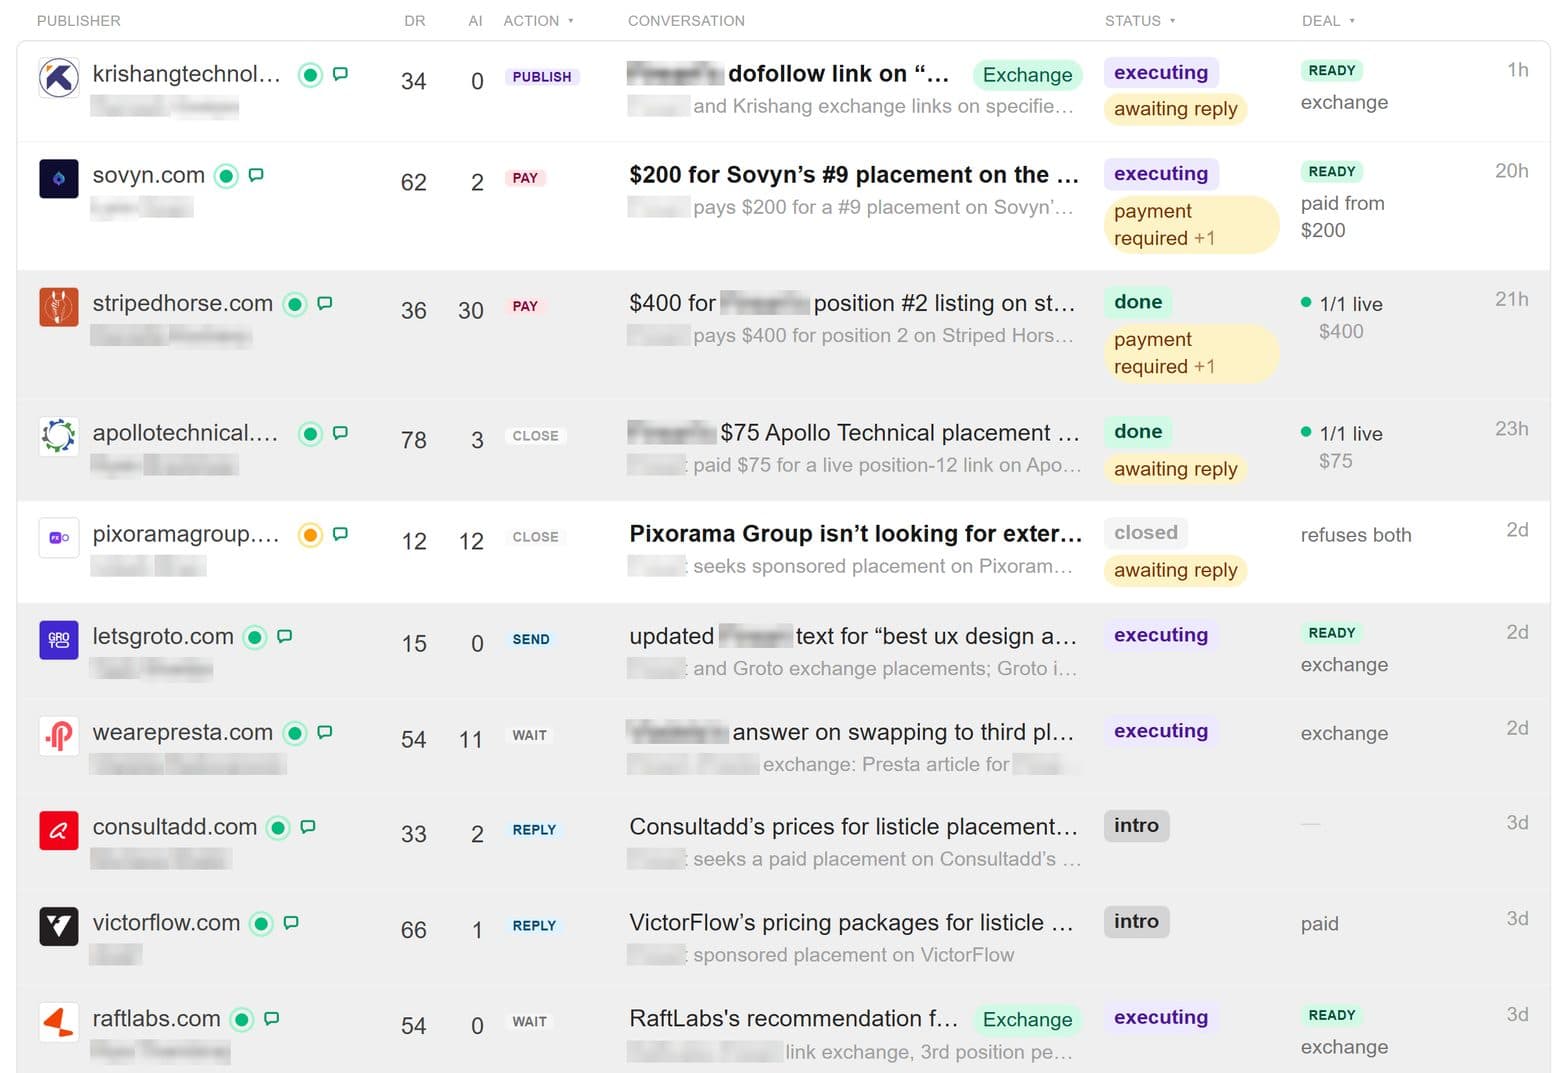Sort by the DR column header
Screen dimensions: 1568x1073
point(414,21)
